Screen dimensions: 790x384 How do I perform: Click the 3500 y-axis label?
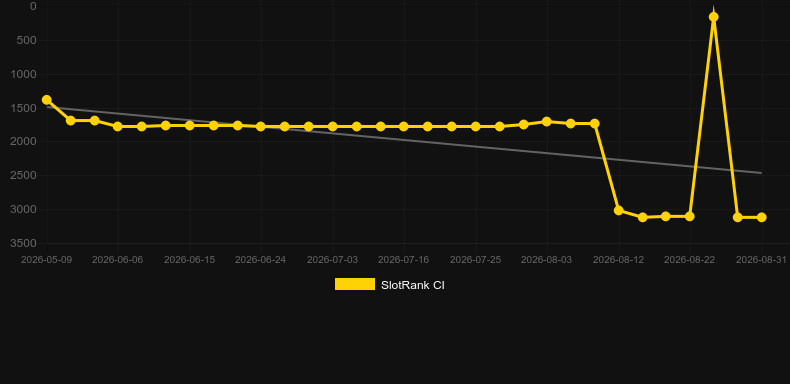click(x=24, y=243)
